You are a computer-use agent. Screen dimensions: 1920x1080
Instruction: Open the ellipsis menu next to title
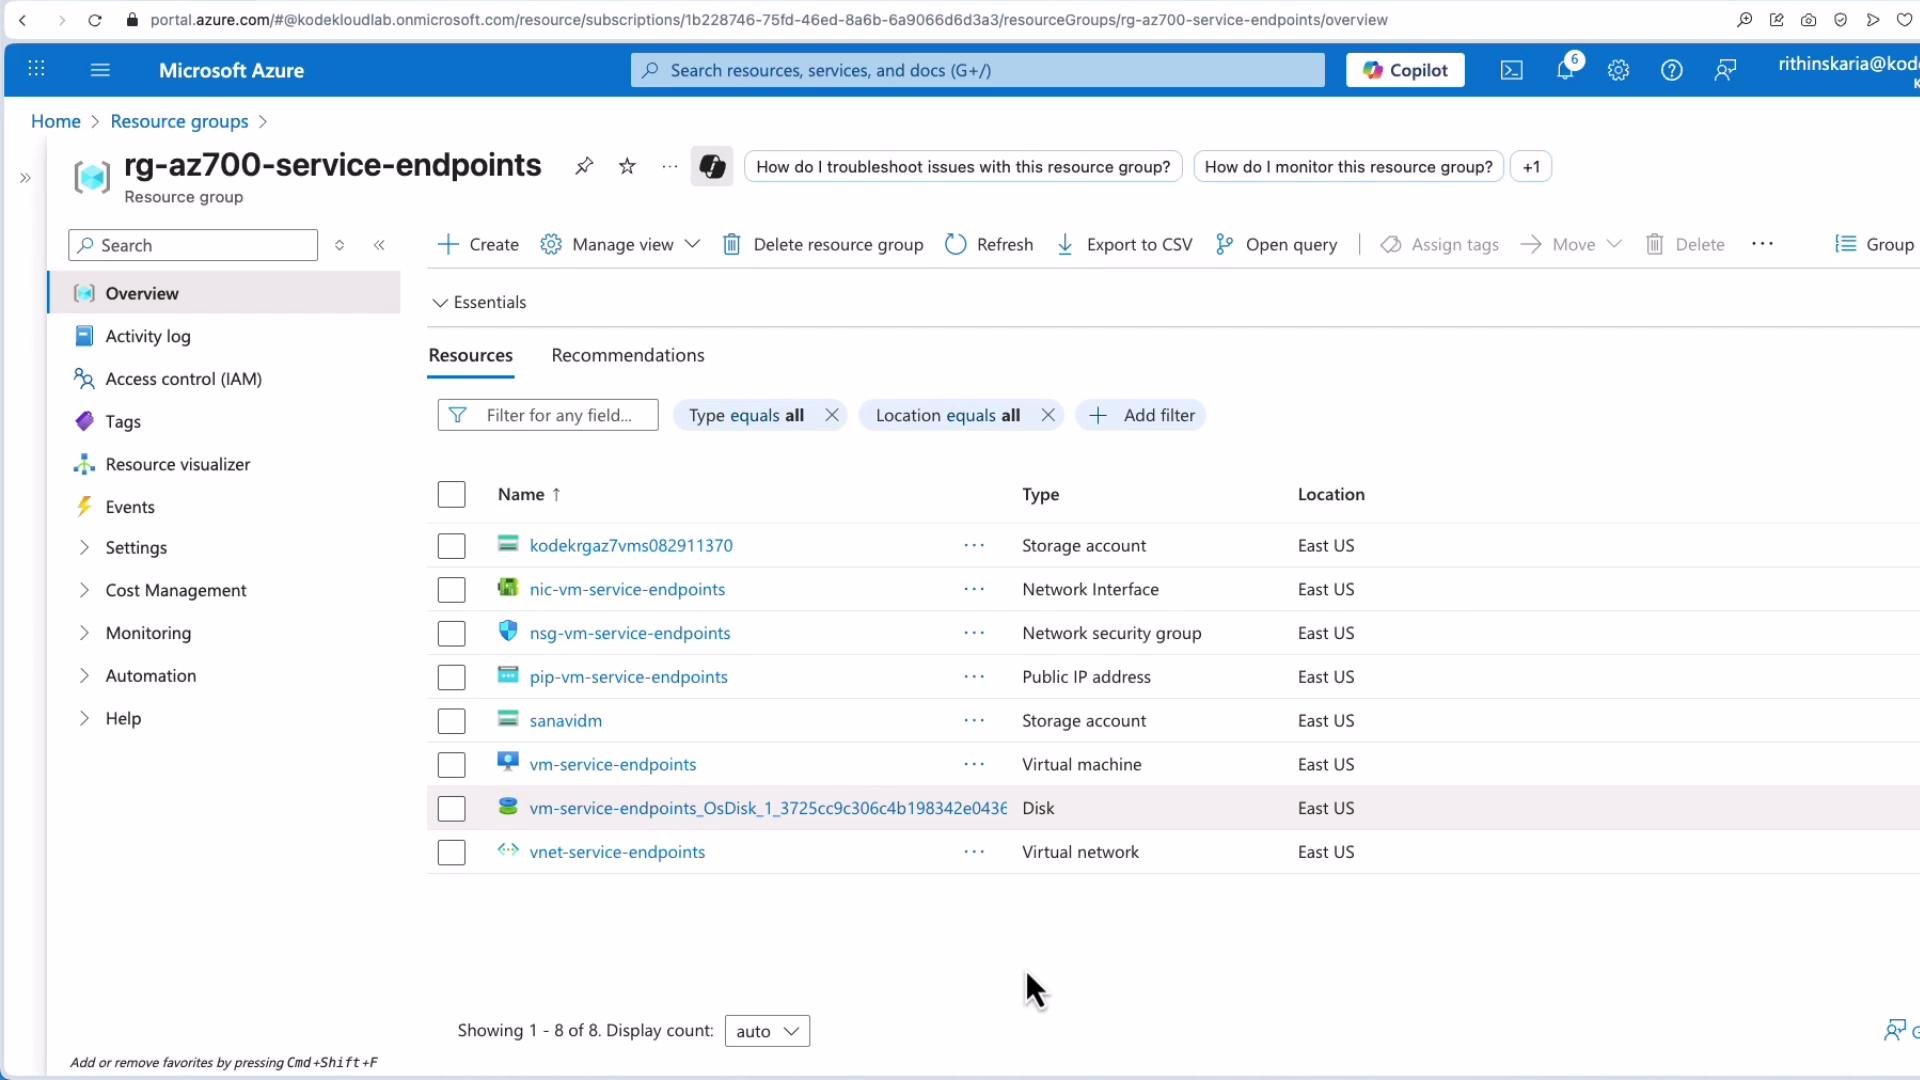(670, 167)
